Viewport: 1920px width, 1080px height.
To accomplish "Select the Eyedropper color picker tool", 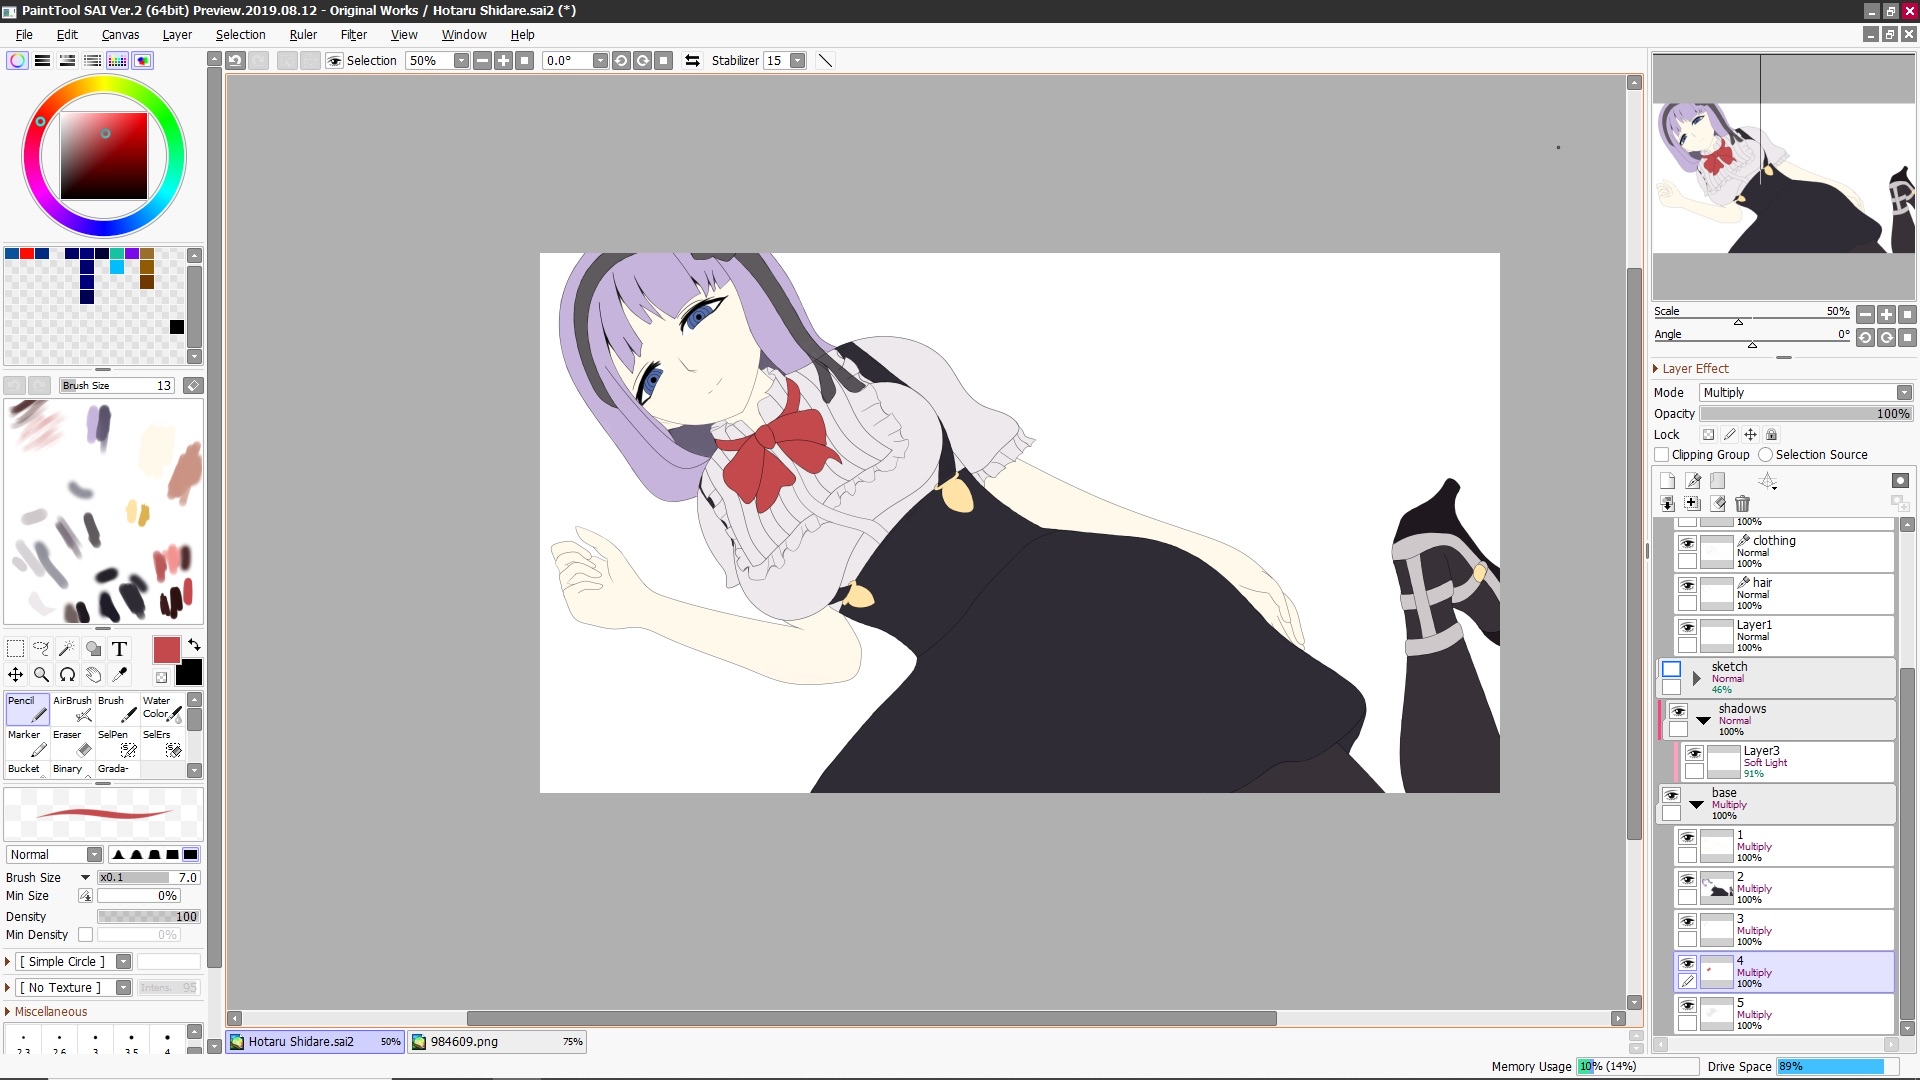I will pos(119,675).
